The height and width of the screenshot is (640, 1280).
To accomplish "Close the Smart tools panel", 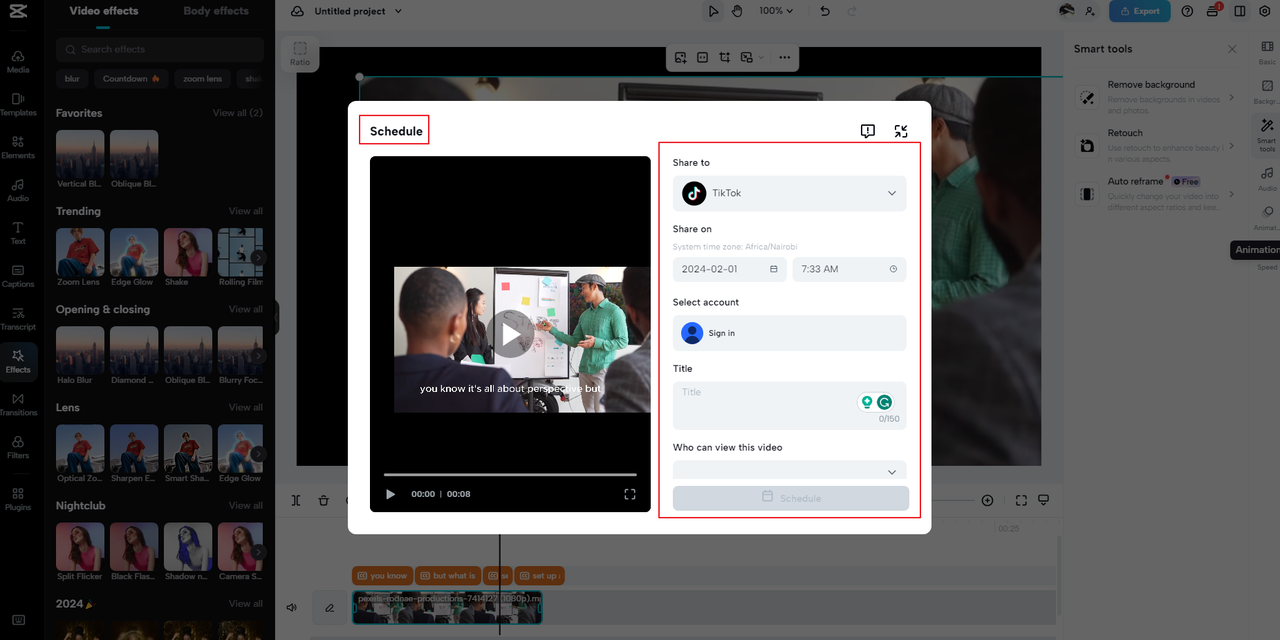I will click(x=1232, y=49).
